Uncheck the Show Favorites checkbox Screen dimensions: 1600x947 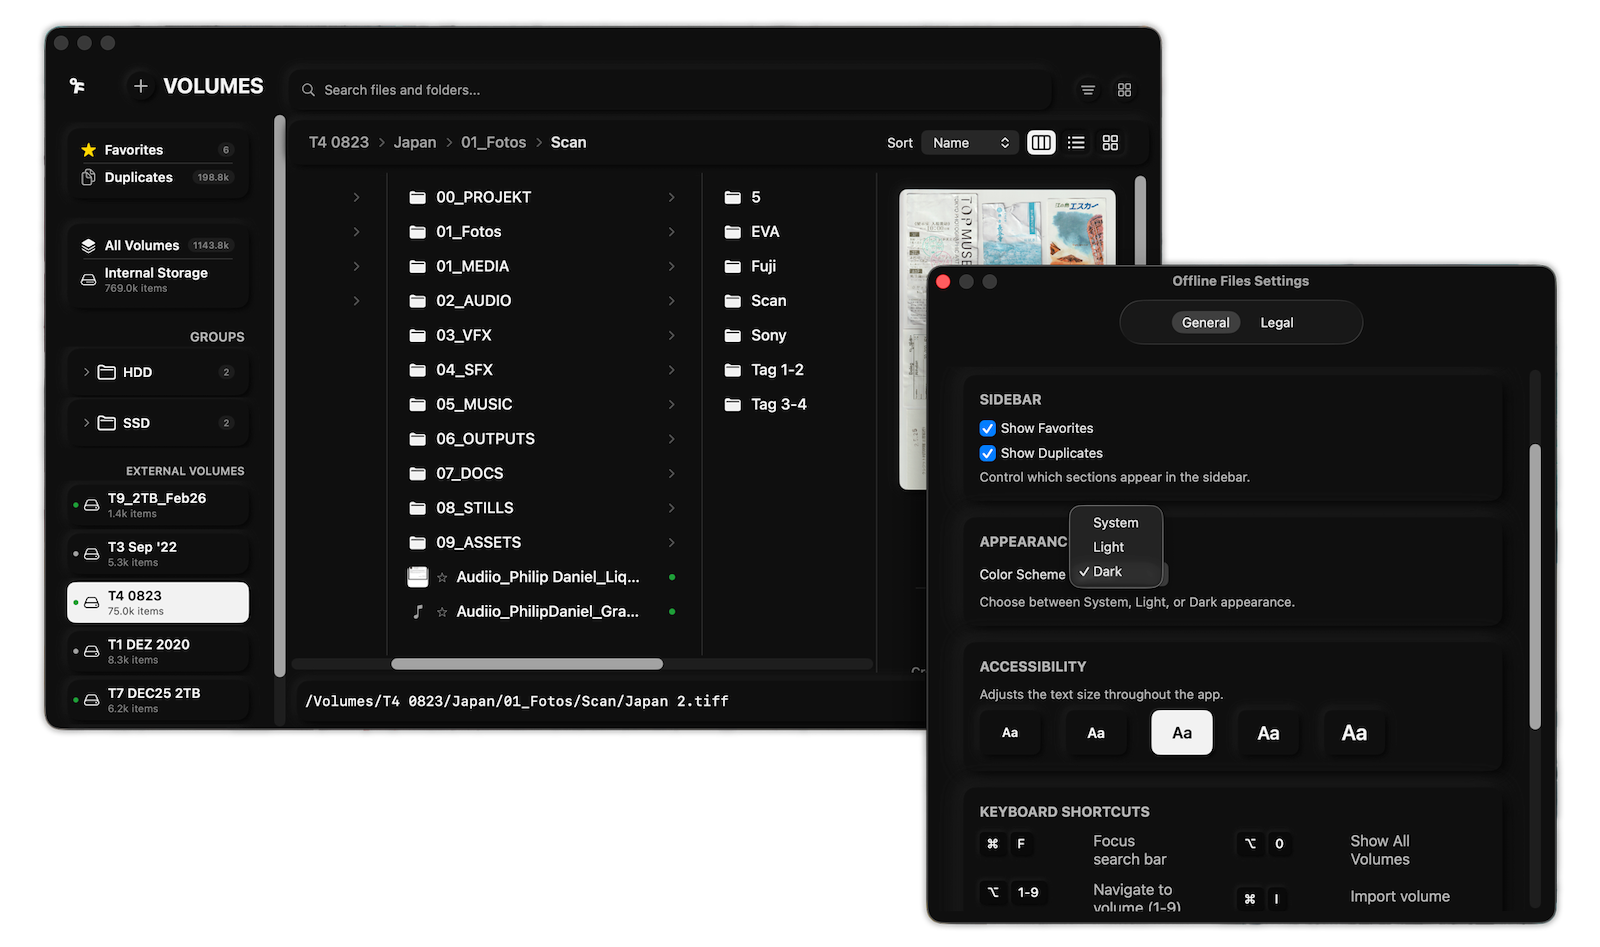click(x=987, y=427)
